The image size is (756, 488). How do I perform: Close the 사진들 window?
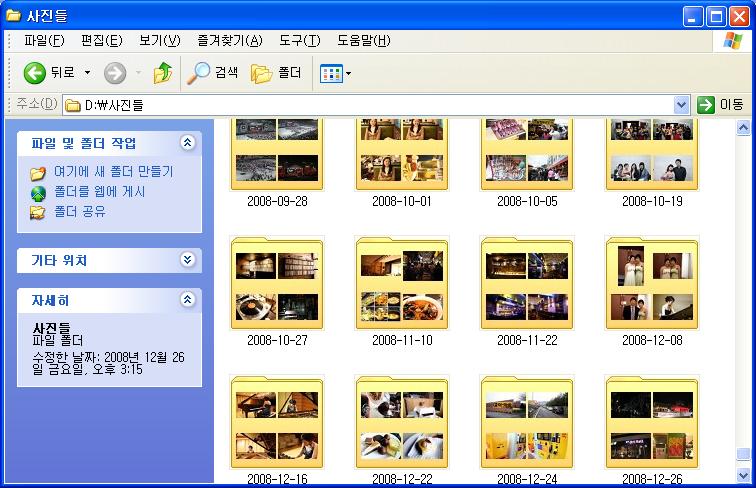(739, 17)
